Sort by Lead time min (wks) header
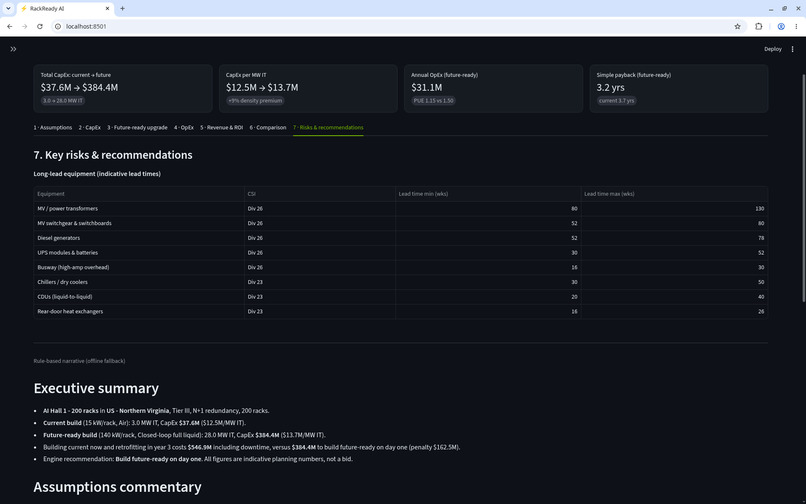Image resolution: width=806 pixels, height=504 pixels. [x=488, y=194]
